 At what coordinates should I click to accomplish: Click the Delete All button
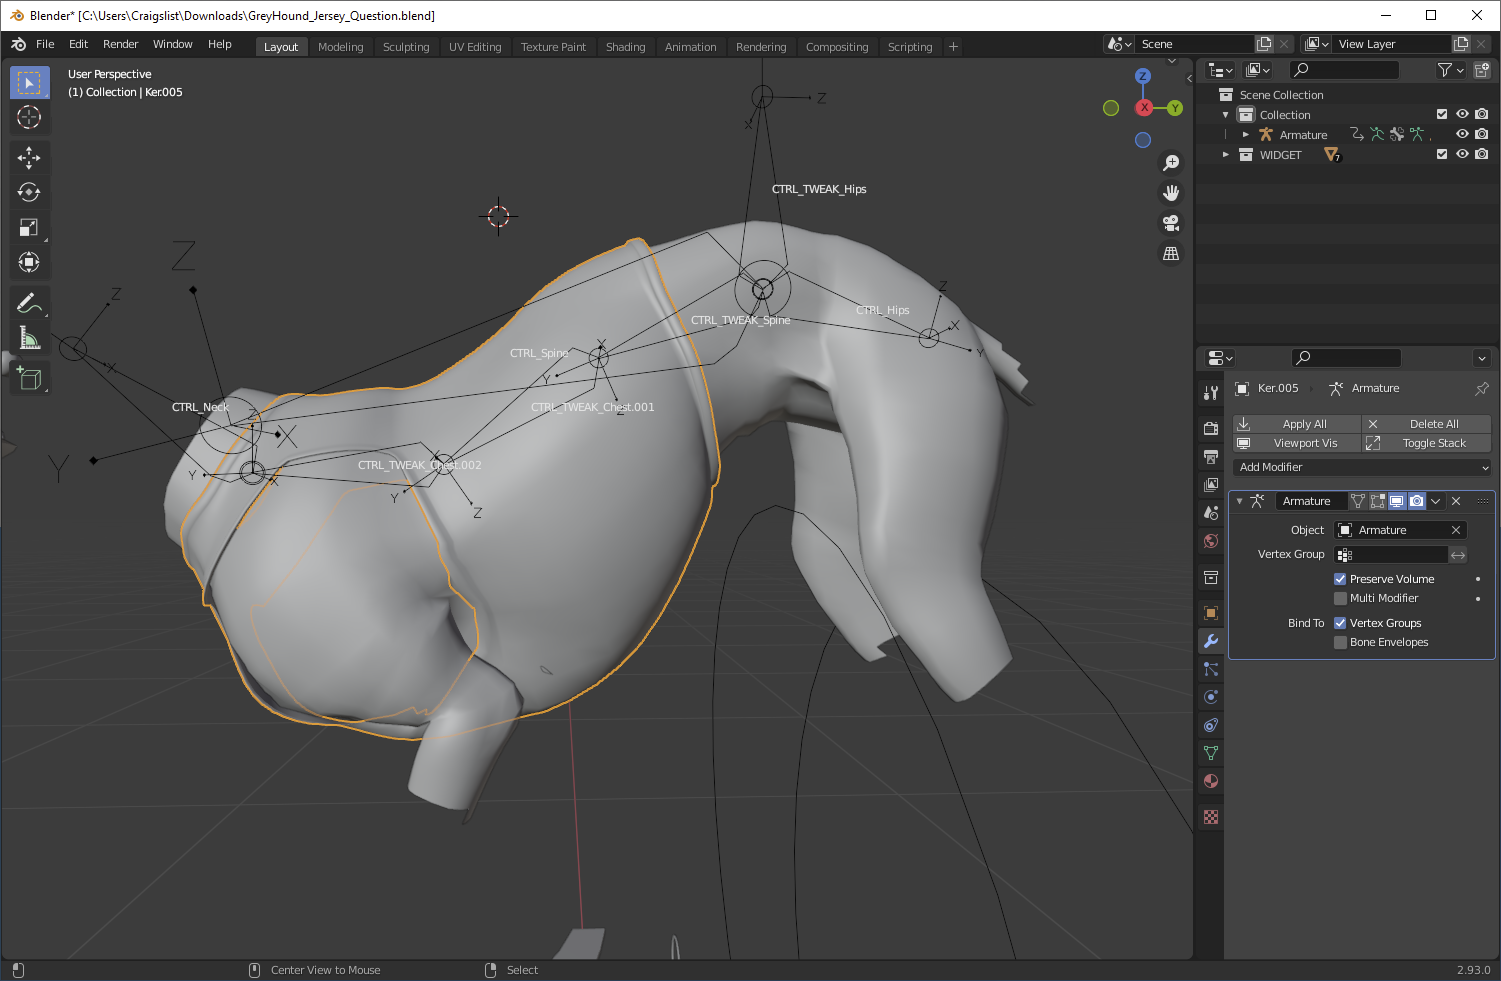(1427, 424)
